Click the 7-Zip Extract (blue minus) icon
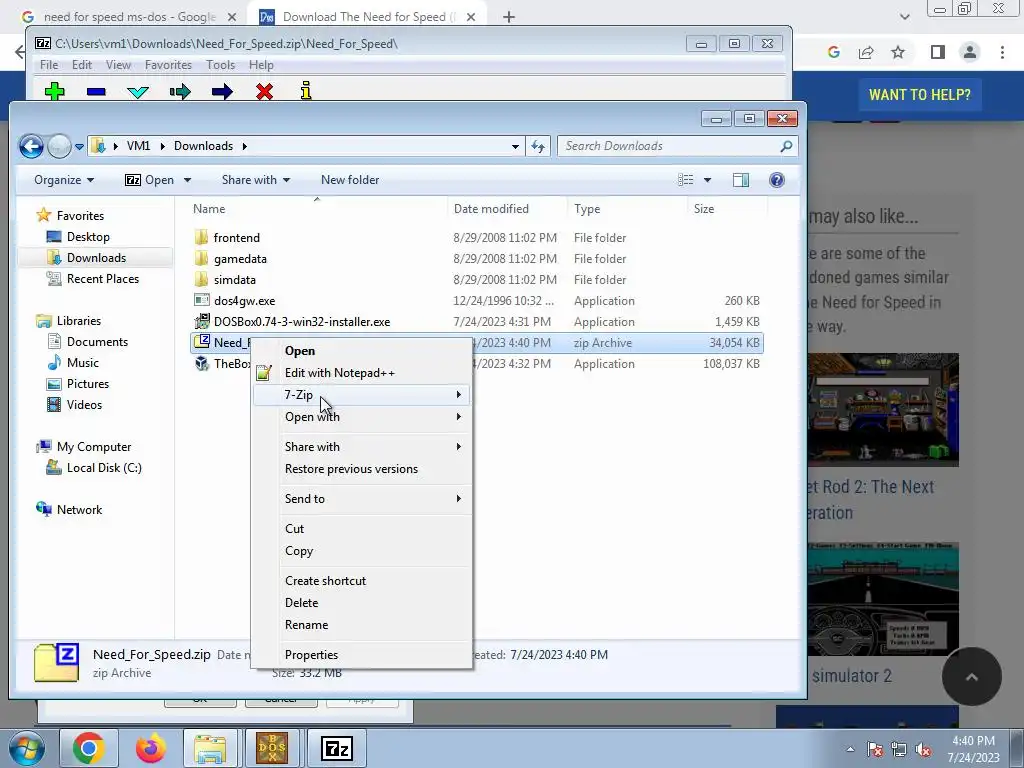This screenshot has height=768, width=1024. pos(96,92)
